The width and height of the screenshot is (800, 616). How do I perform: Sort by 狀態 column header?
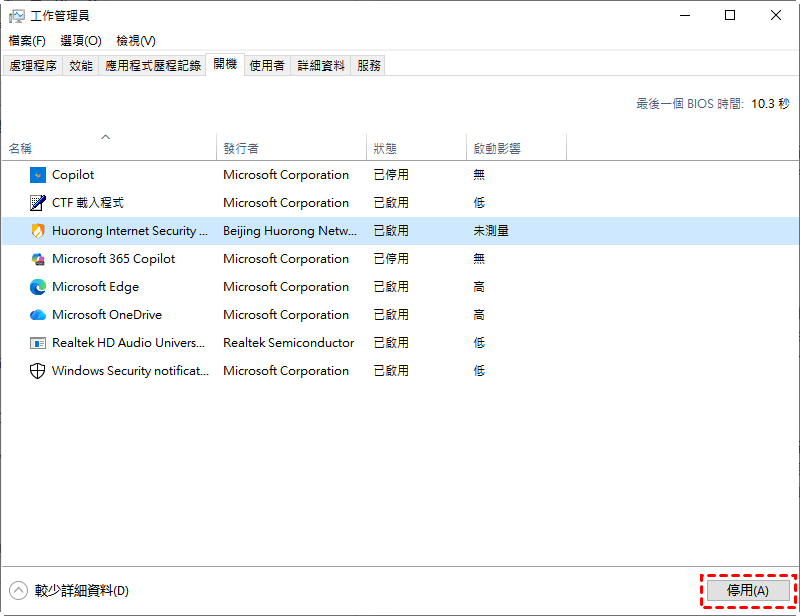[385, 148]
